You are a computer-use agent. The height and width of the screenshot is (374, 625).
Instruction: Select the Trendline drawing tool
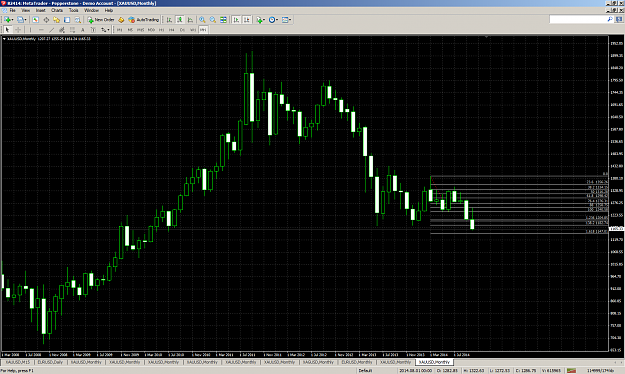[51, 30]
